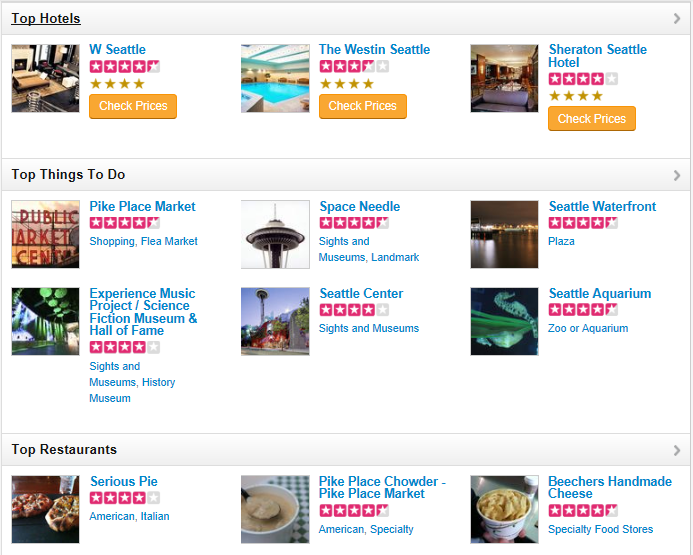Image resolution: width=693 pixels, height=555 pixels.
Task: Click the Pike Place Market thumbnail
Action: point(45,234)
